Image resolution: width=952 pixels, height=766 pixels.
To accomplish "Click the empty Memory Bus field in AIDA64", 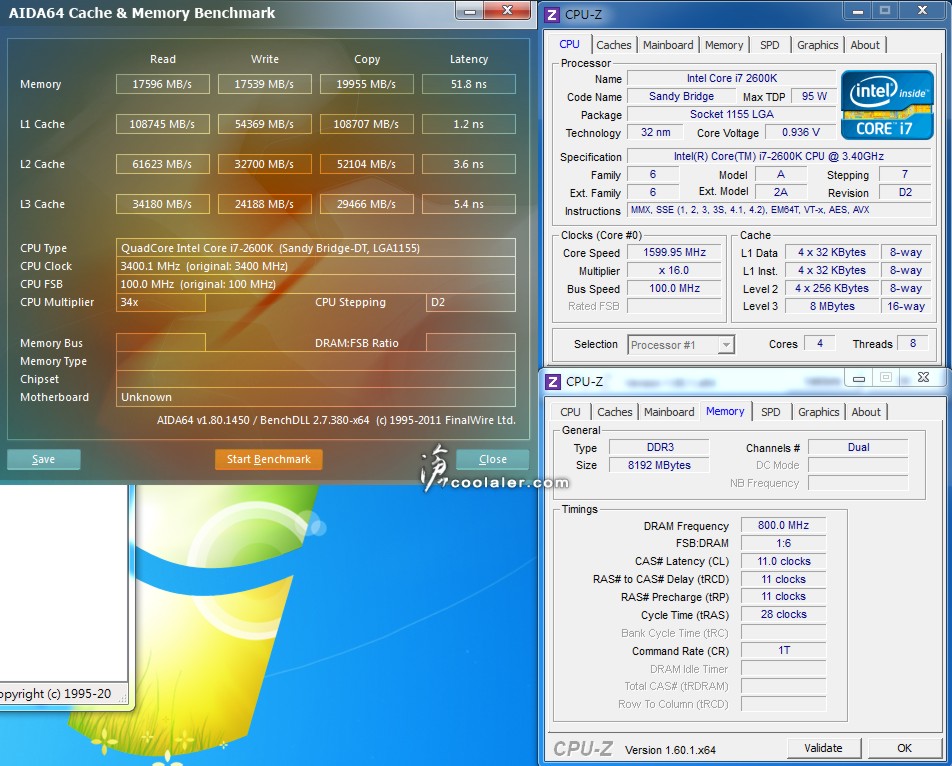I will pyautogui.click(x=160, y=342).
